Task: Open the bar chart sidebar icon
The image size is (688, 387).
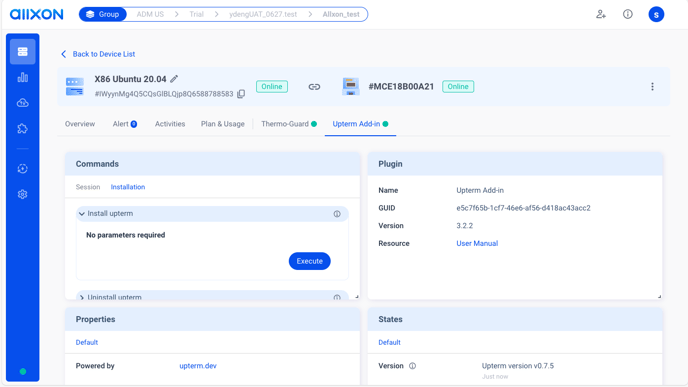Action: 22,78
